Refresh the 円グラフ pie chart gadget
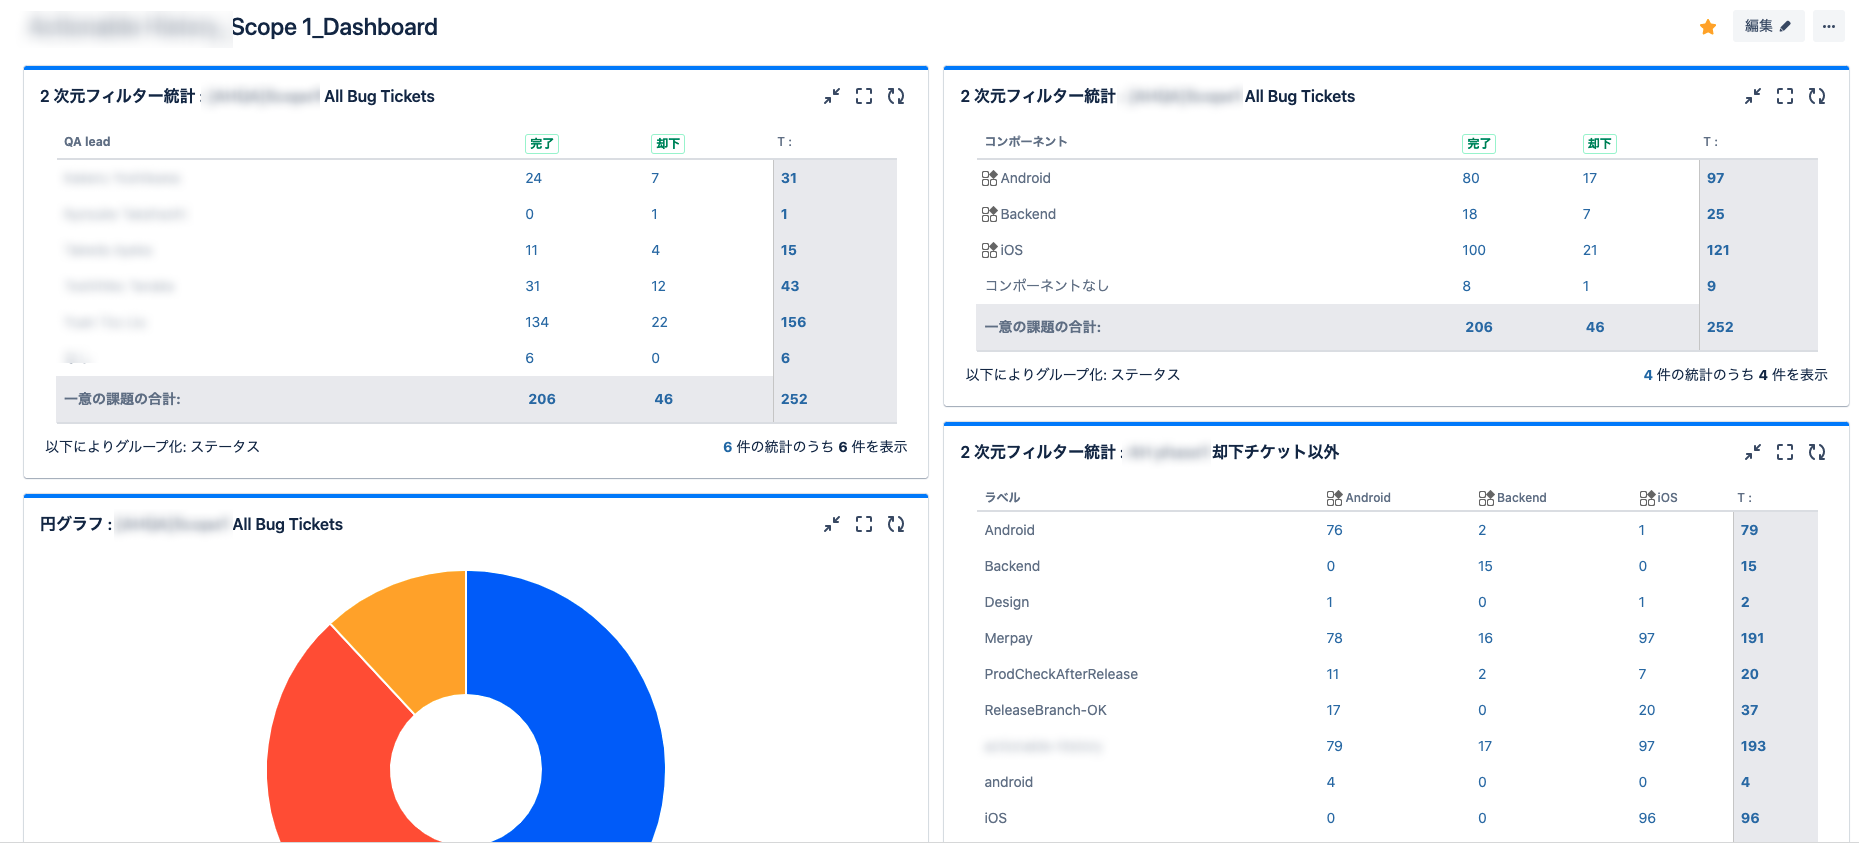The image size is (1859, 846). pos(896,524)
